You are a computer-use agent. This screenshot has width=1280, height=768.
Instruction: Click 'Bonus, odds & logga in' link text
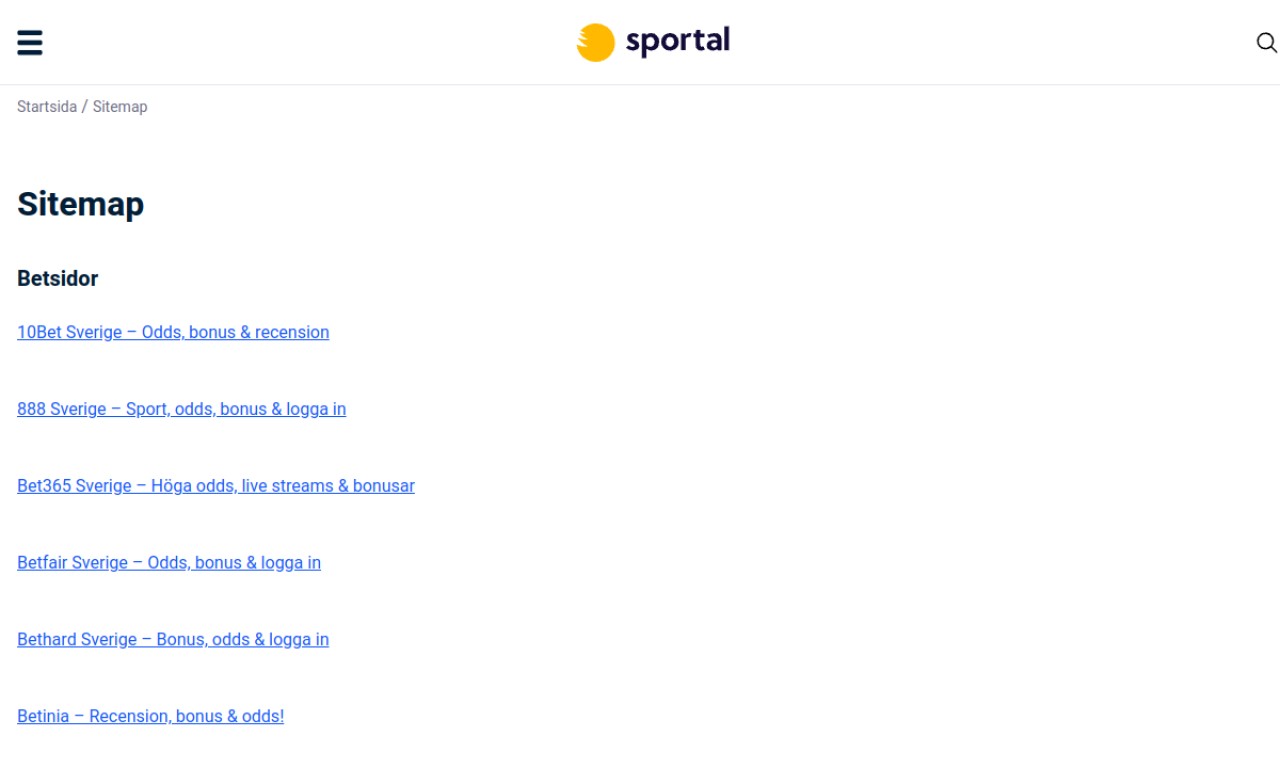pos(242,640)
